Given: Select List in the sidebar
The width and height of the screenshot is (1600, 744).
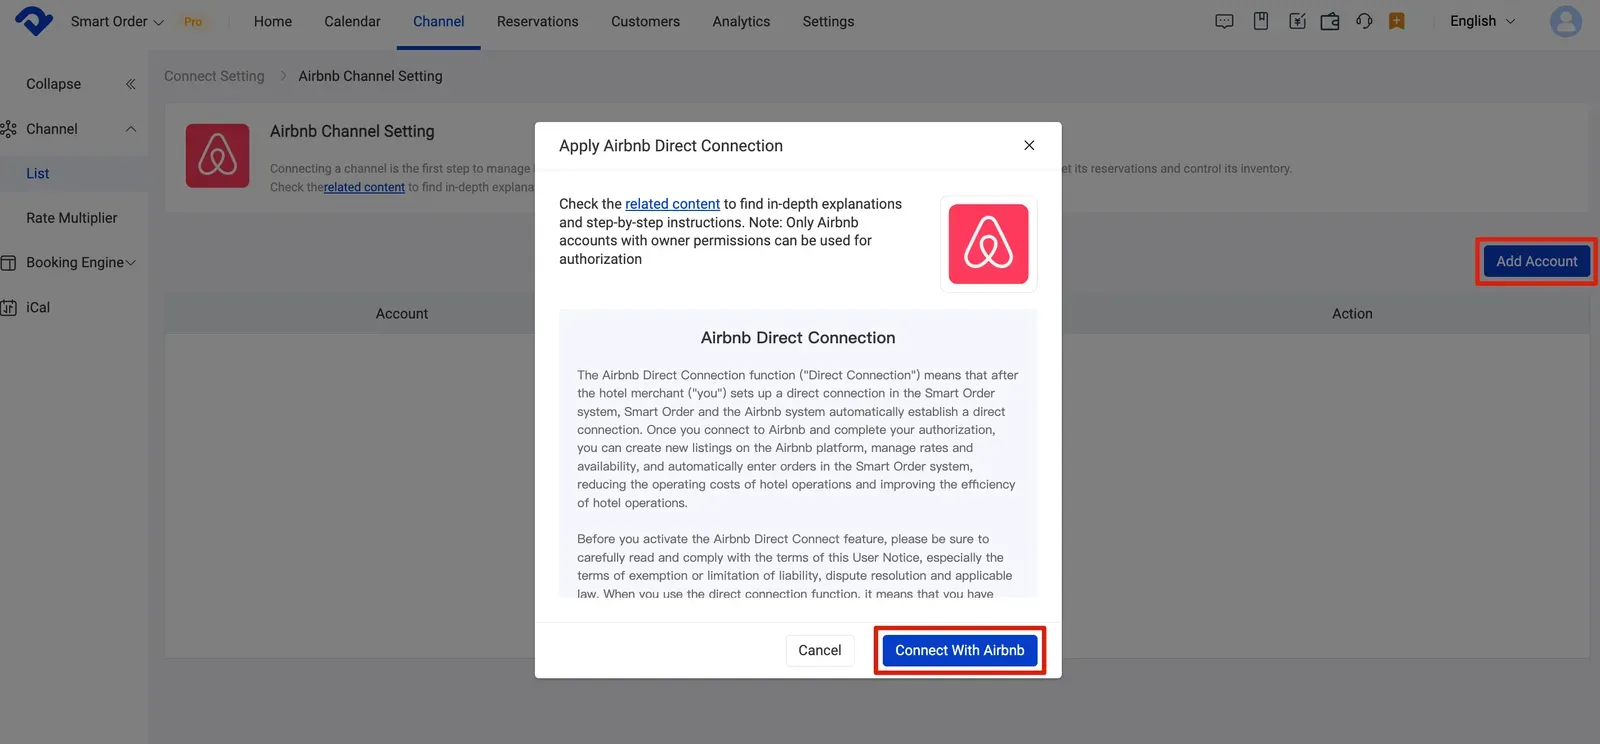Looking at the screenshot, I should click(x=37, y=173).
